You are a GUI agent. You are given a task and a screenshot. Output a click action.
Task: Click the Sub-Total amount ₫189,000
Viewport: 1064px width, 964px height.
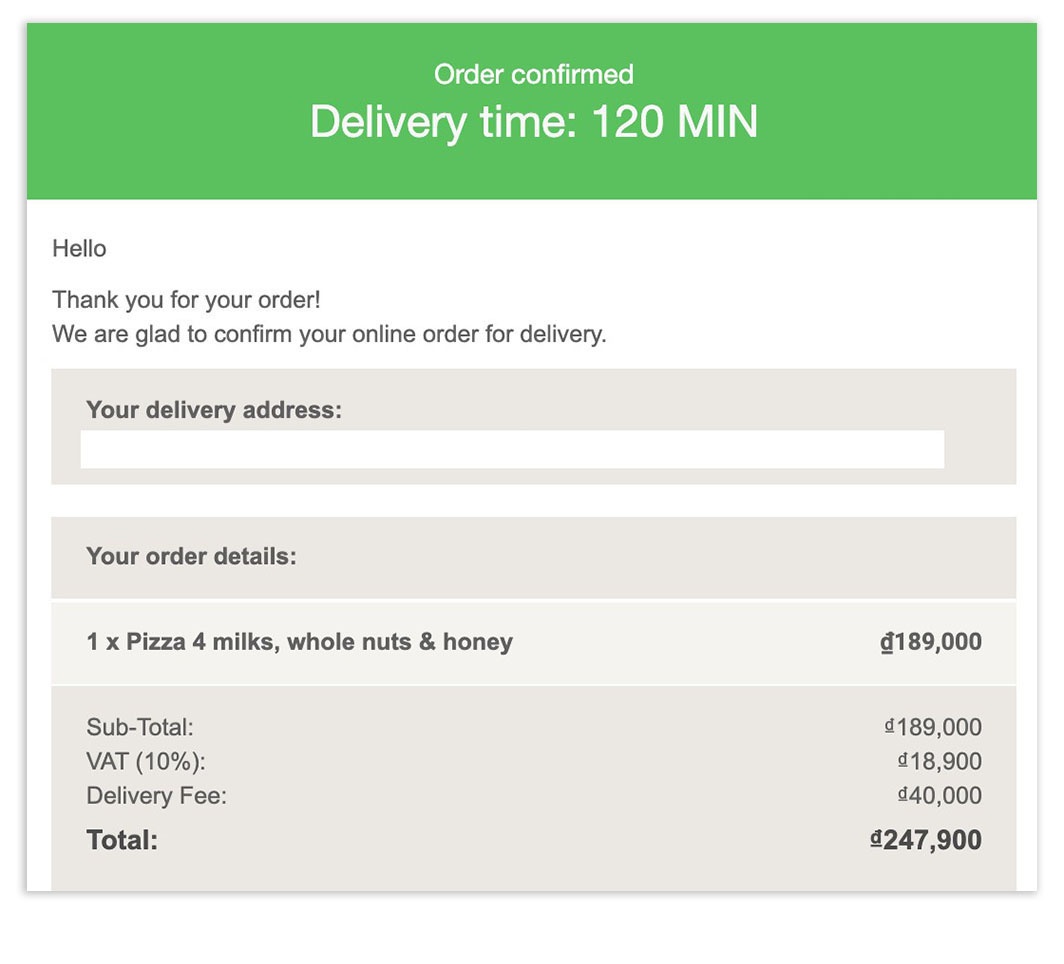pos(933,727)
